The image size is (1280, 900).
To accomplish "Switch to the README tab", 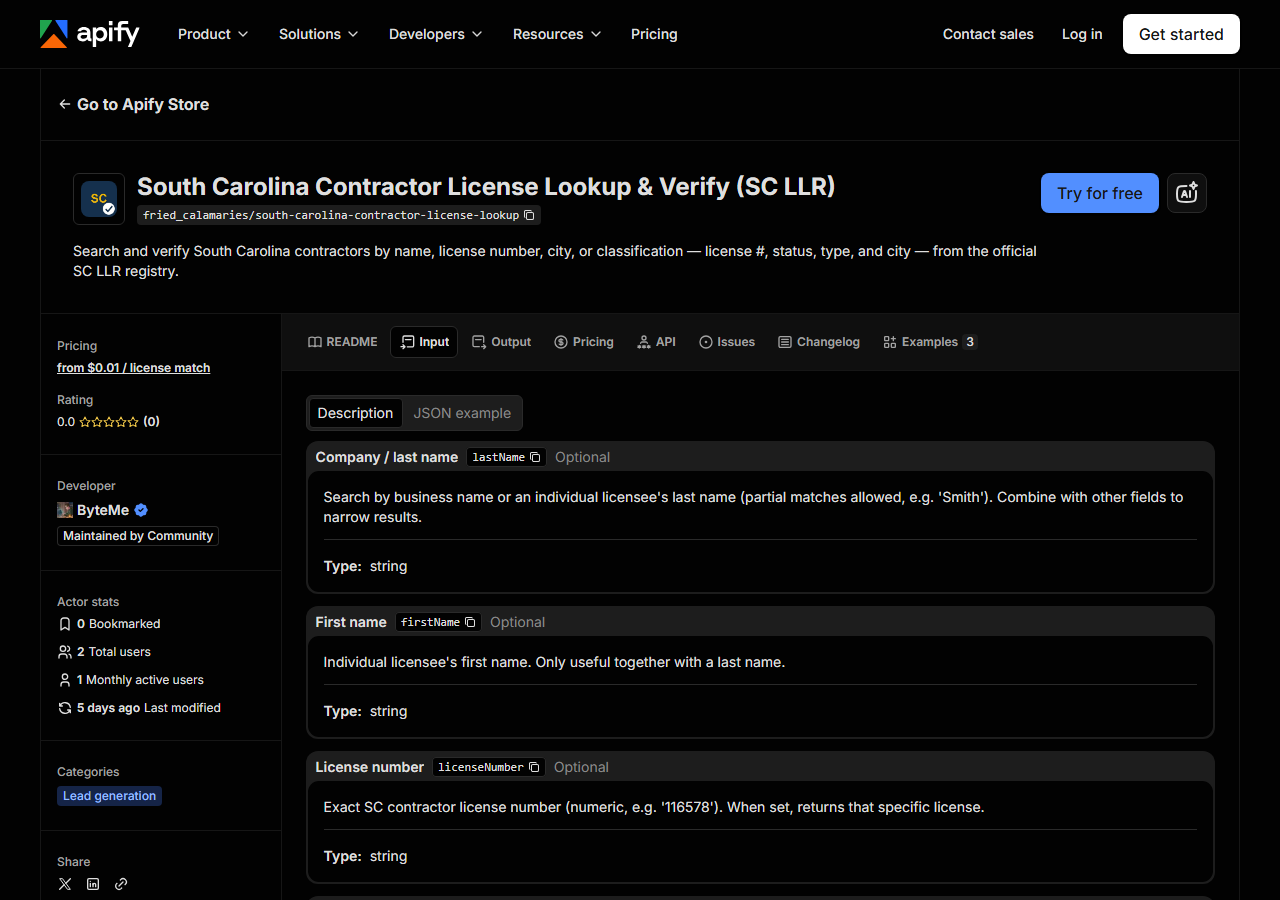I will [343, 342].
